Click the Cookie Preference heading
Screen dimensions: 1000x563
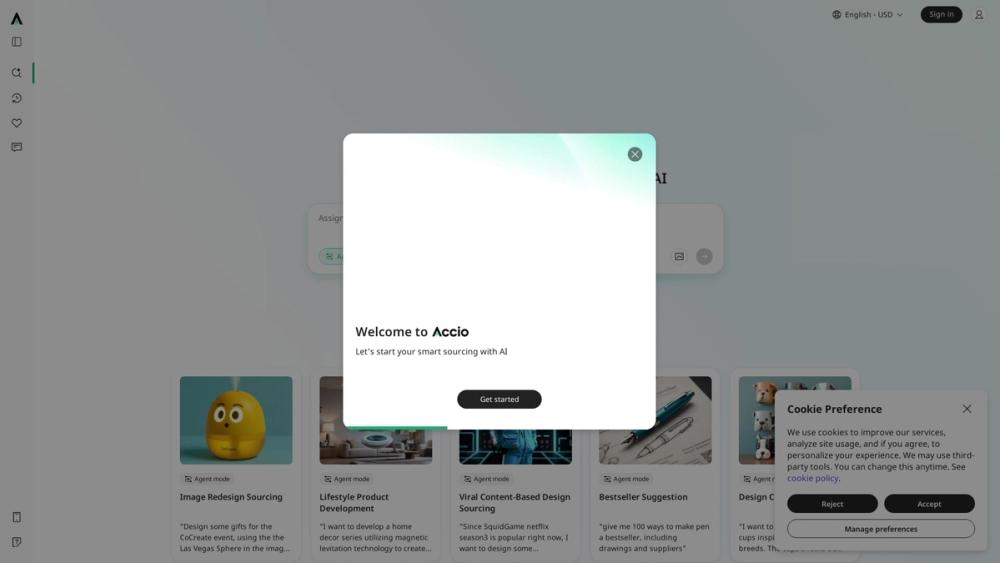pos(834,409)
